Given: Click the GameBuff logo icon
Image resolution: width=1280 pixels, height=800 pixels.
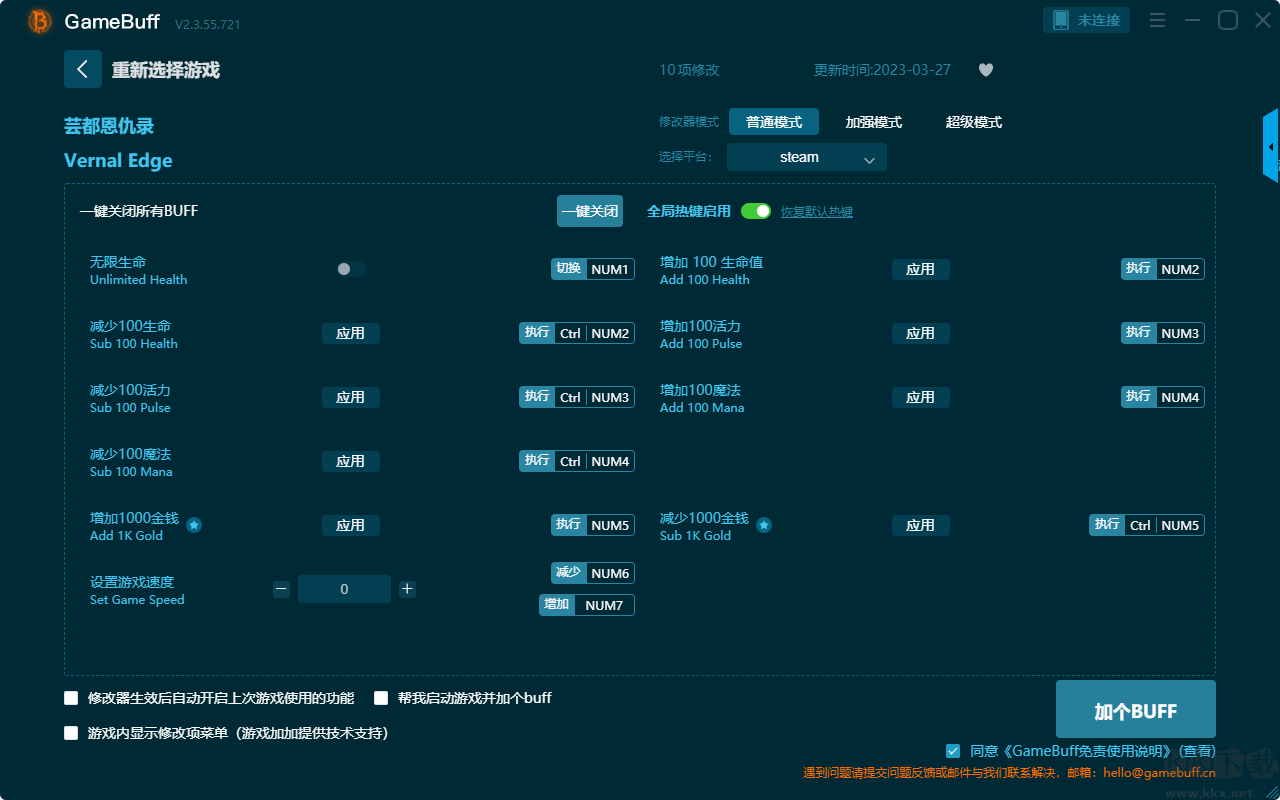Looking at the screenshot, I should click(x=40, y=21).
